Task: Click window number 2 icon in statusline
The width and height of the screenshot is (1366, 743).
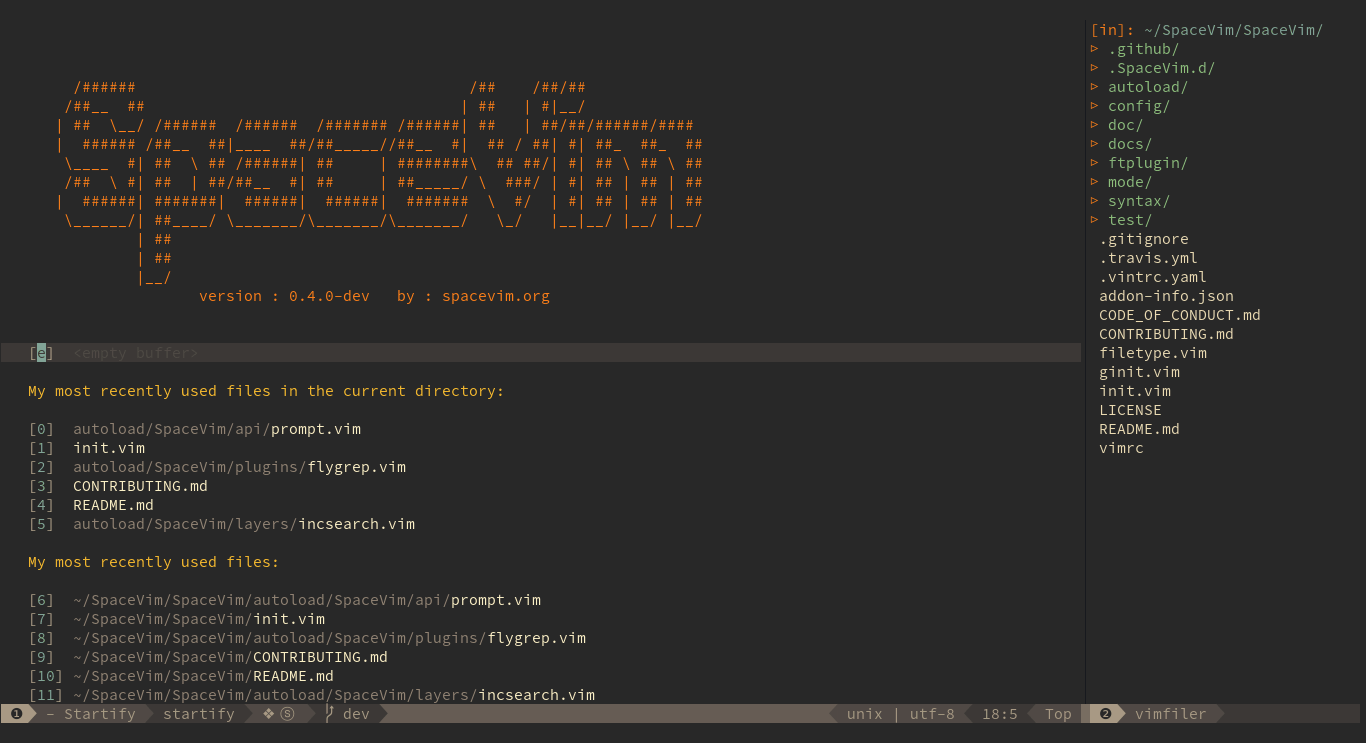Action: pyautogui.click(x=1105, y=714)
